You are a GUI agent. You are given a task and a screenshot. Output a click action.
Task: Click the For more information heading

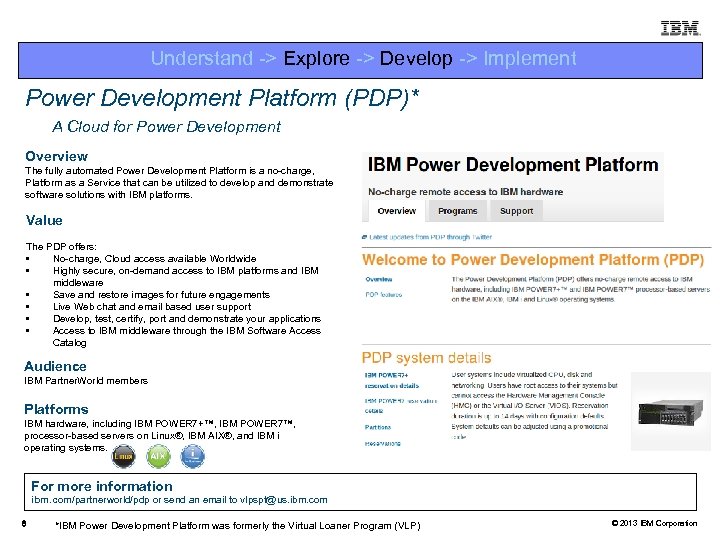[x=102, y=486]
